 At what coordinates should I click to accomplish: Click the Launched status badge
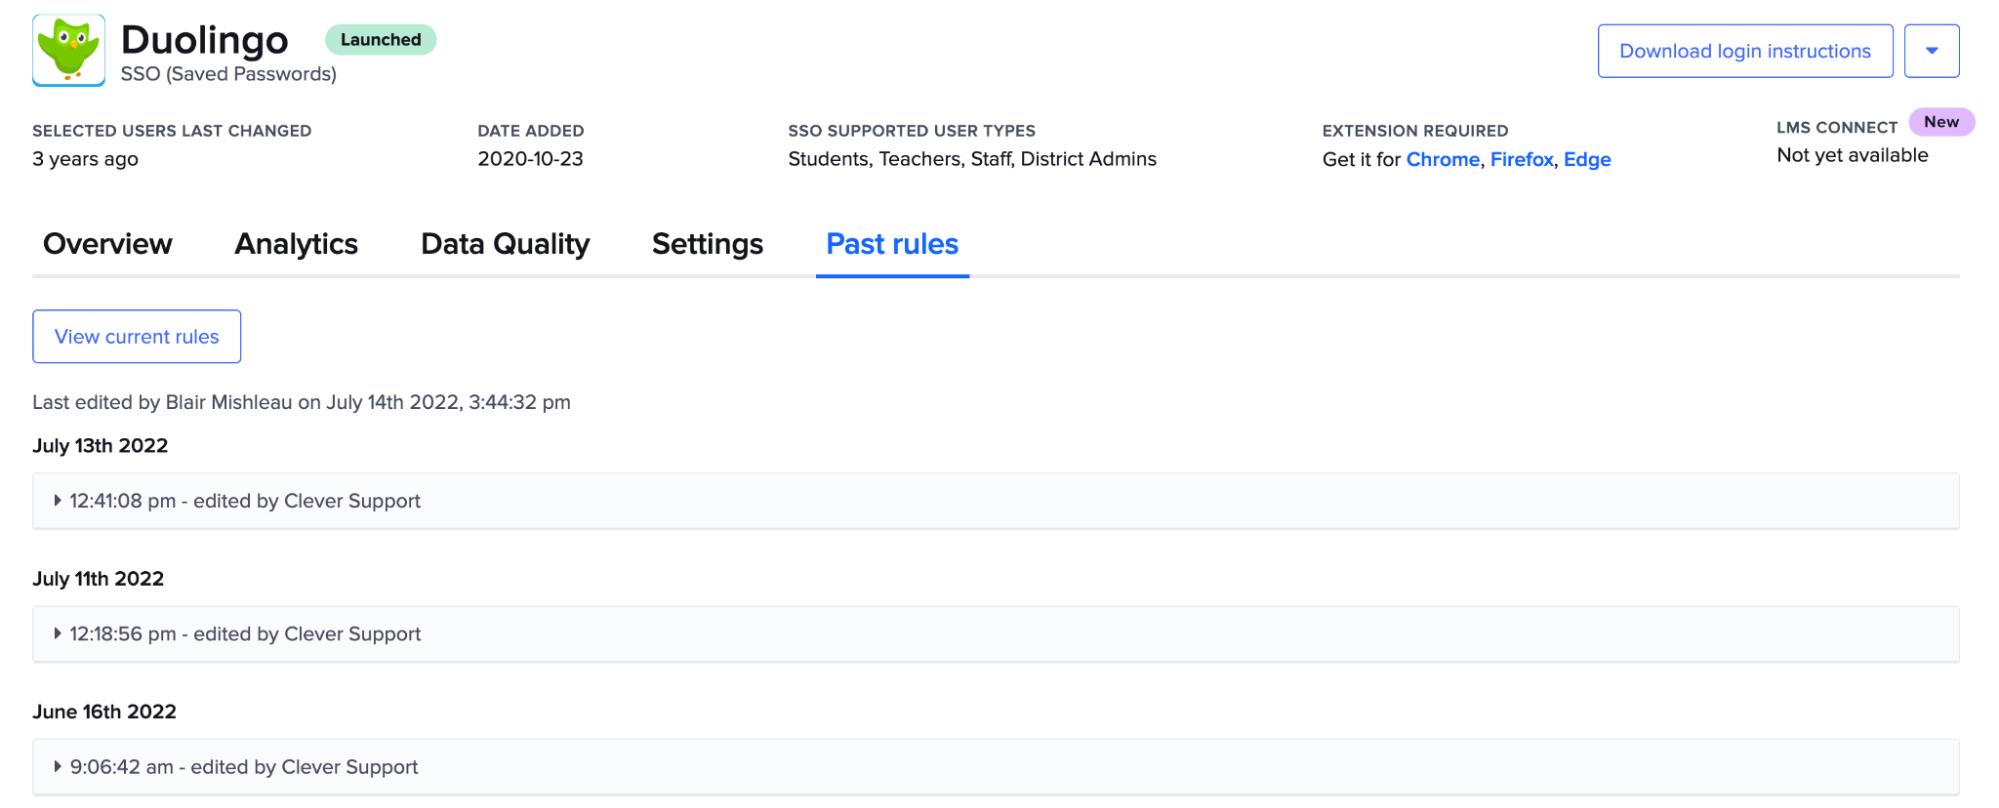point(380,39)
